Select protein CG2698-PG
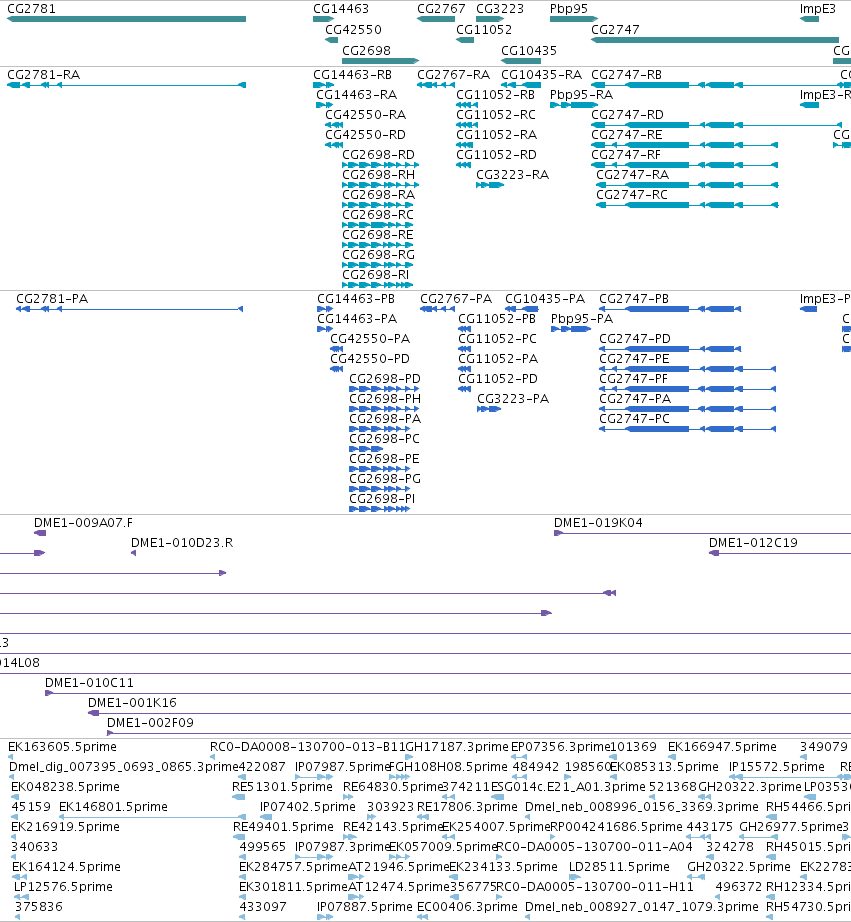 click(385, 479)
